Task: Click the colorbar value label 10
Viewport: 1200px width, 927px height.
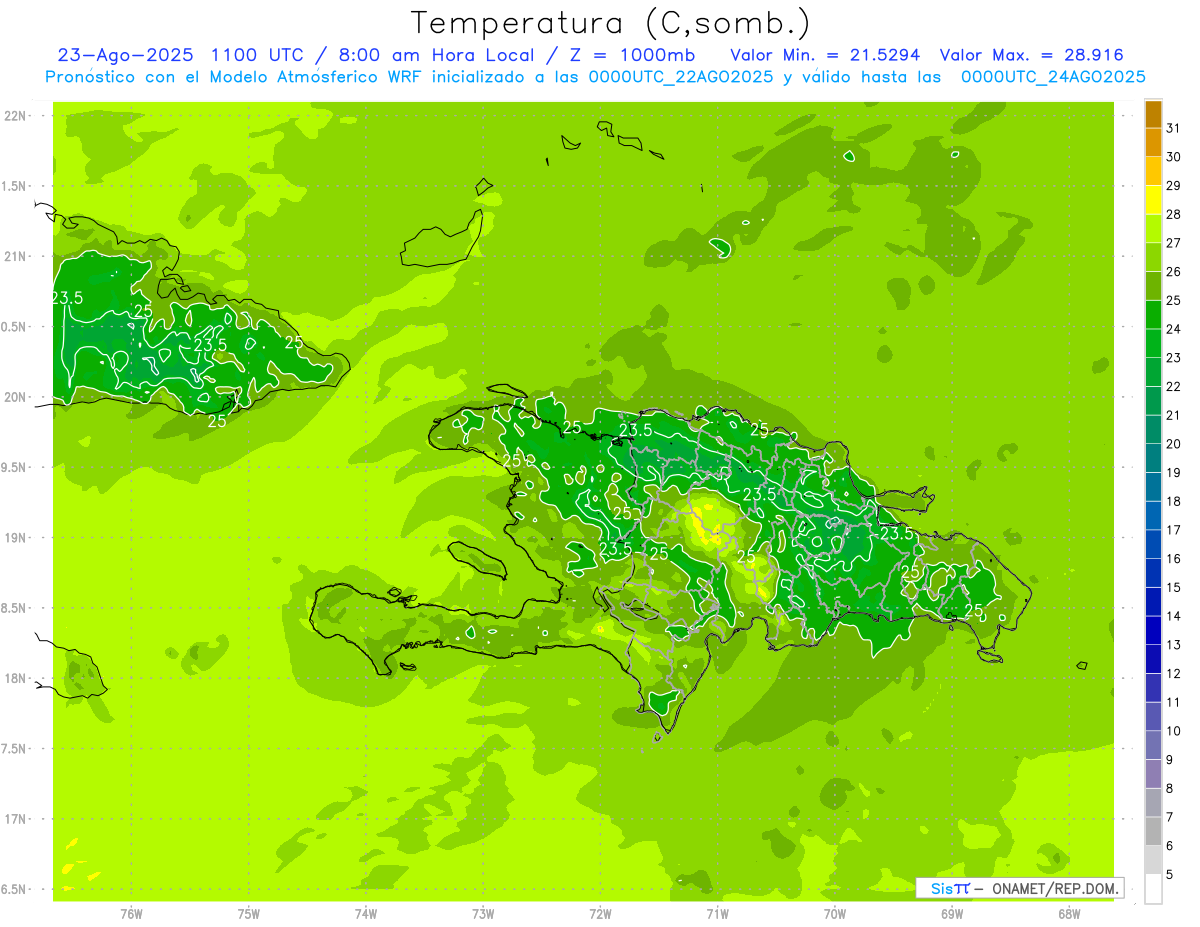Action: tap(1174, 731)
